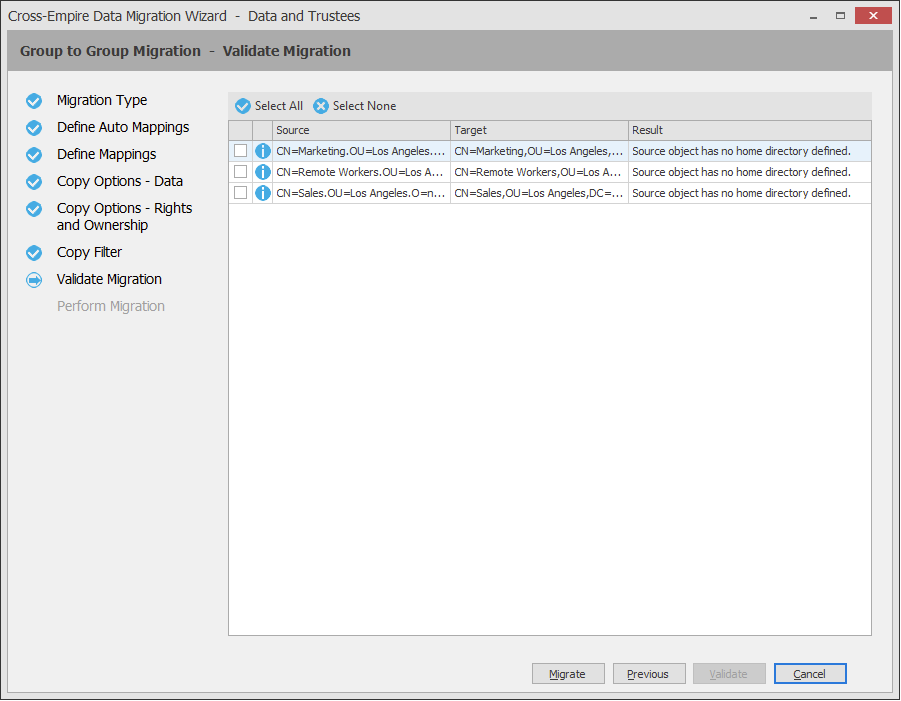Click the Select All checkmark icon
The height and width of the screenshot is (701, 901).
(242, 106)
